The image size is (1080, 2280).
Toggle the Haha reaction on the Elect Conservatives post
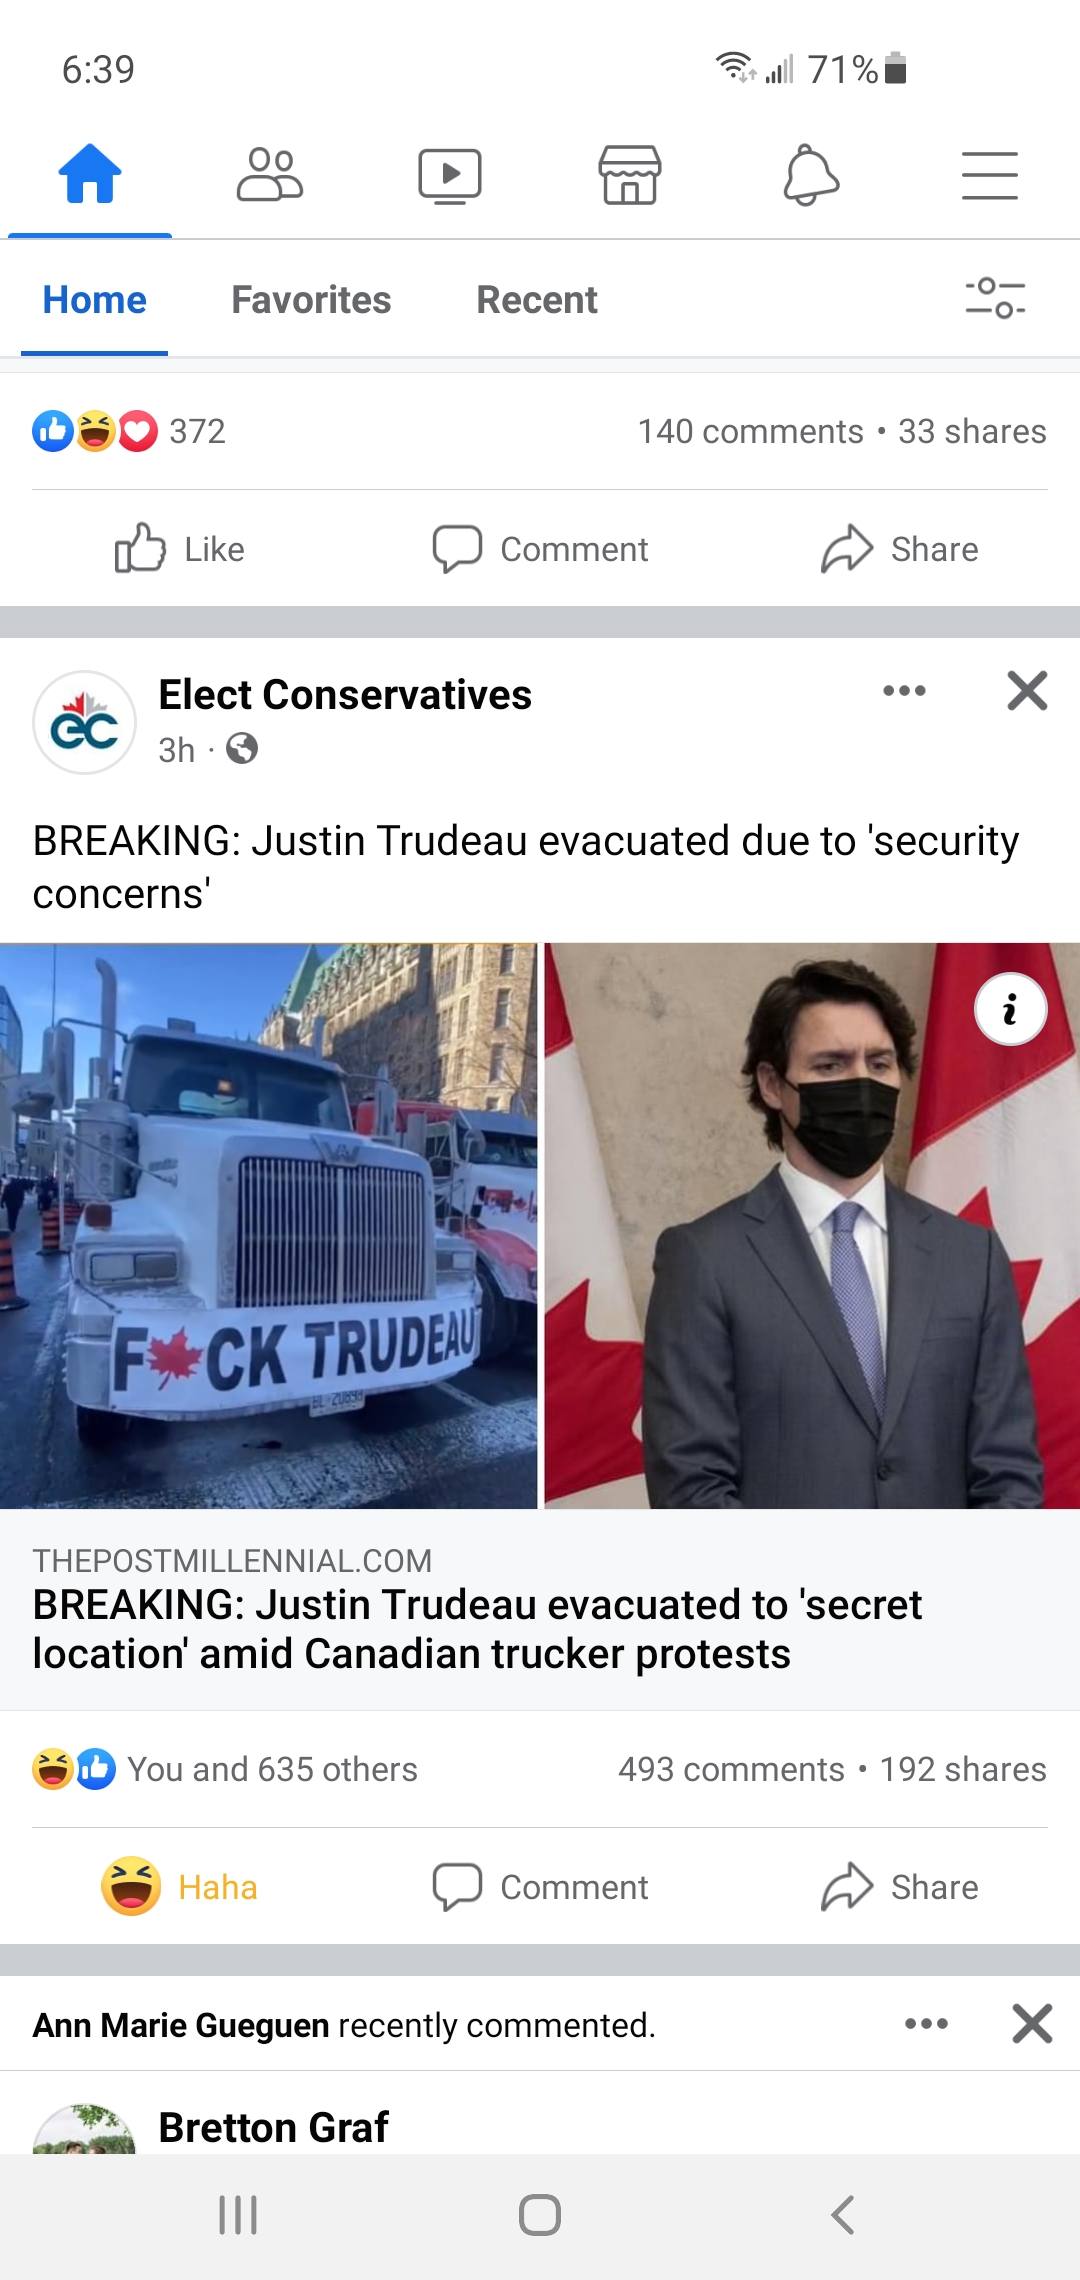[x=180, y=1887]
